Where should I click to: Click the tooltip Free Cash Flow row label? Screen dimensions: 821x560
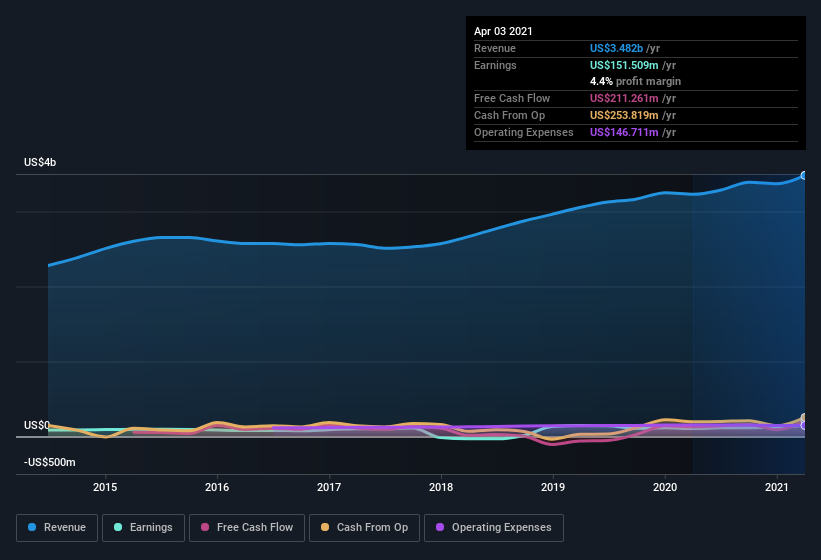click(x=512, y=98)
